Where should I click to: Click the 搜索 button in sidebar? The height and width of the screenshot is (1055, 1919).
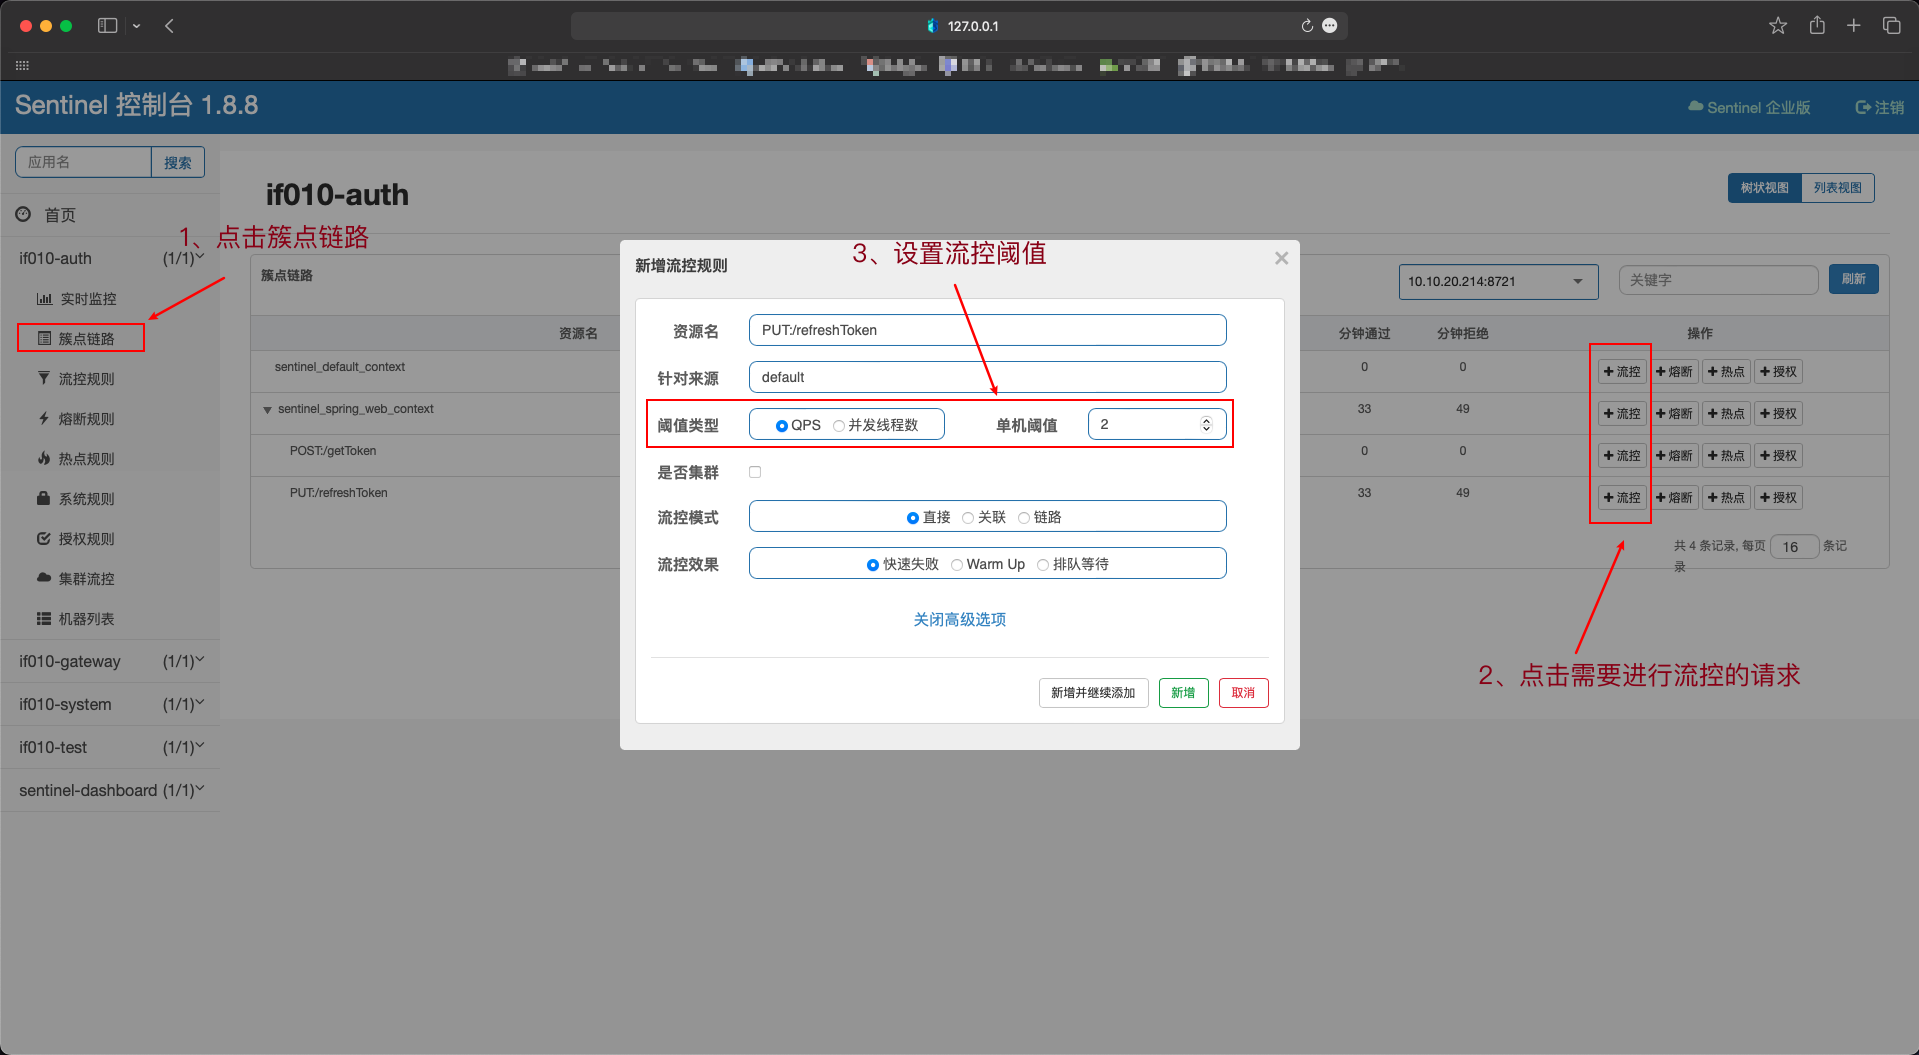pyautogui.click(x=177, y=162)
